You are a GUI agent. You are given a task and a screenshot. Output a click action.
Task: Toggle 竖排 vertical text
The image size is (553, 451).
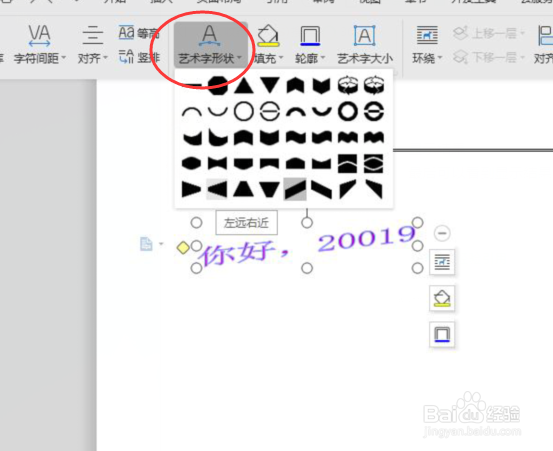pos(139,57)
